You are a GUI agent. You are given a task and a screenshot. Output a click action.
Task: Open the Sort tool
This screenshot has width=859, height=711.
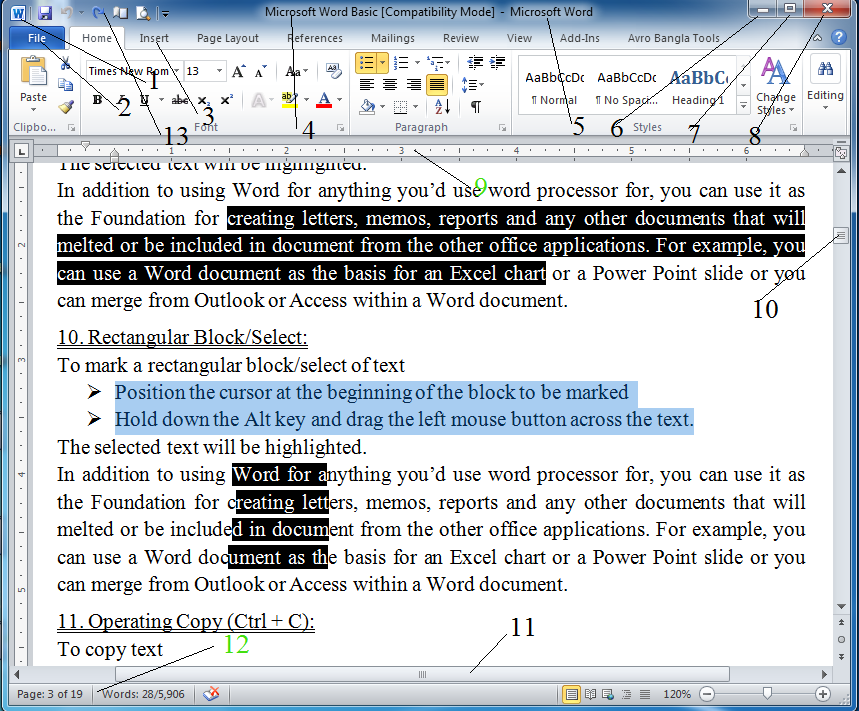(x=441, y=106)
